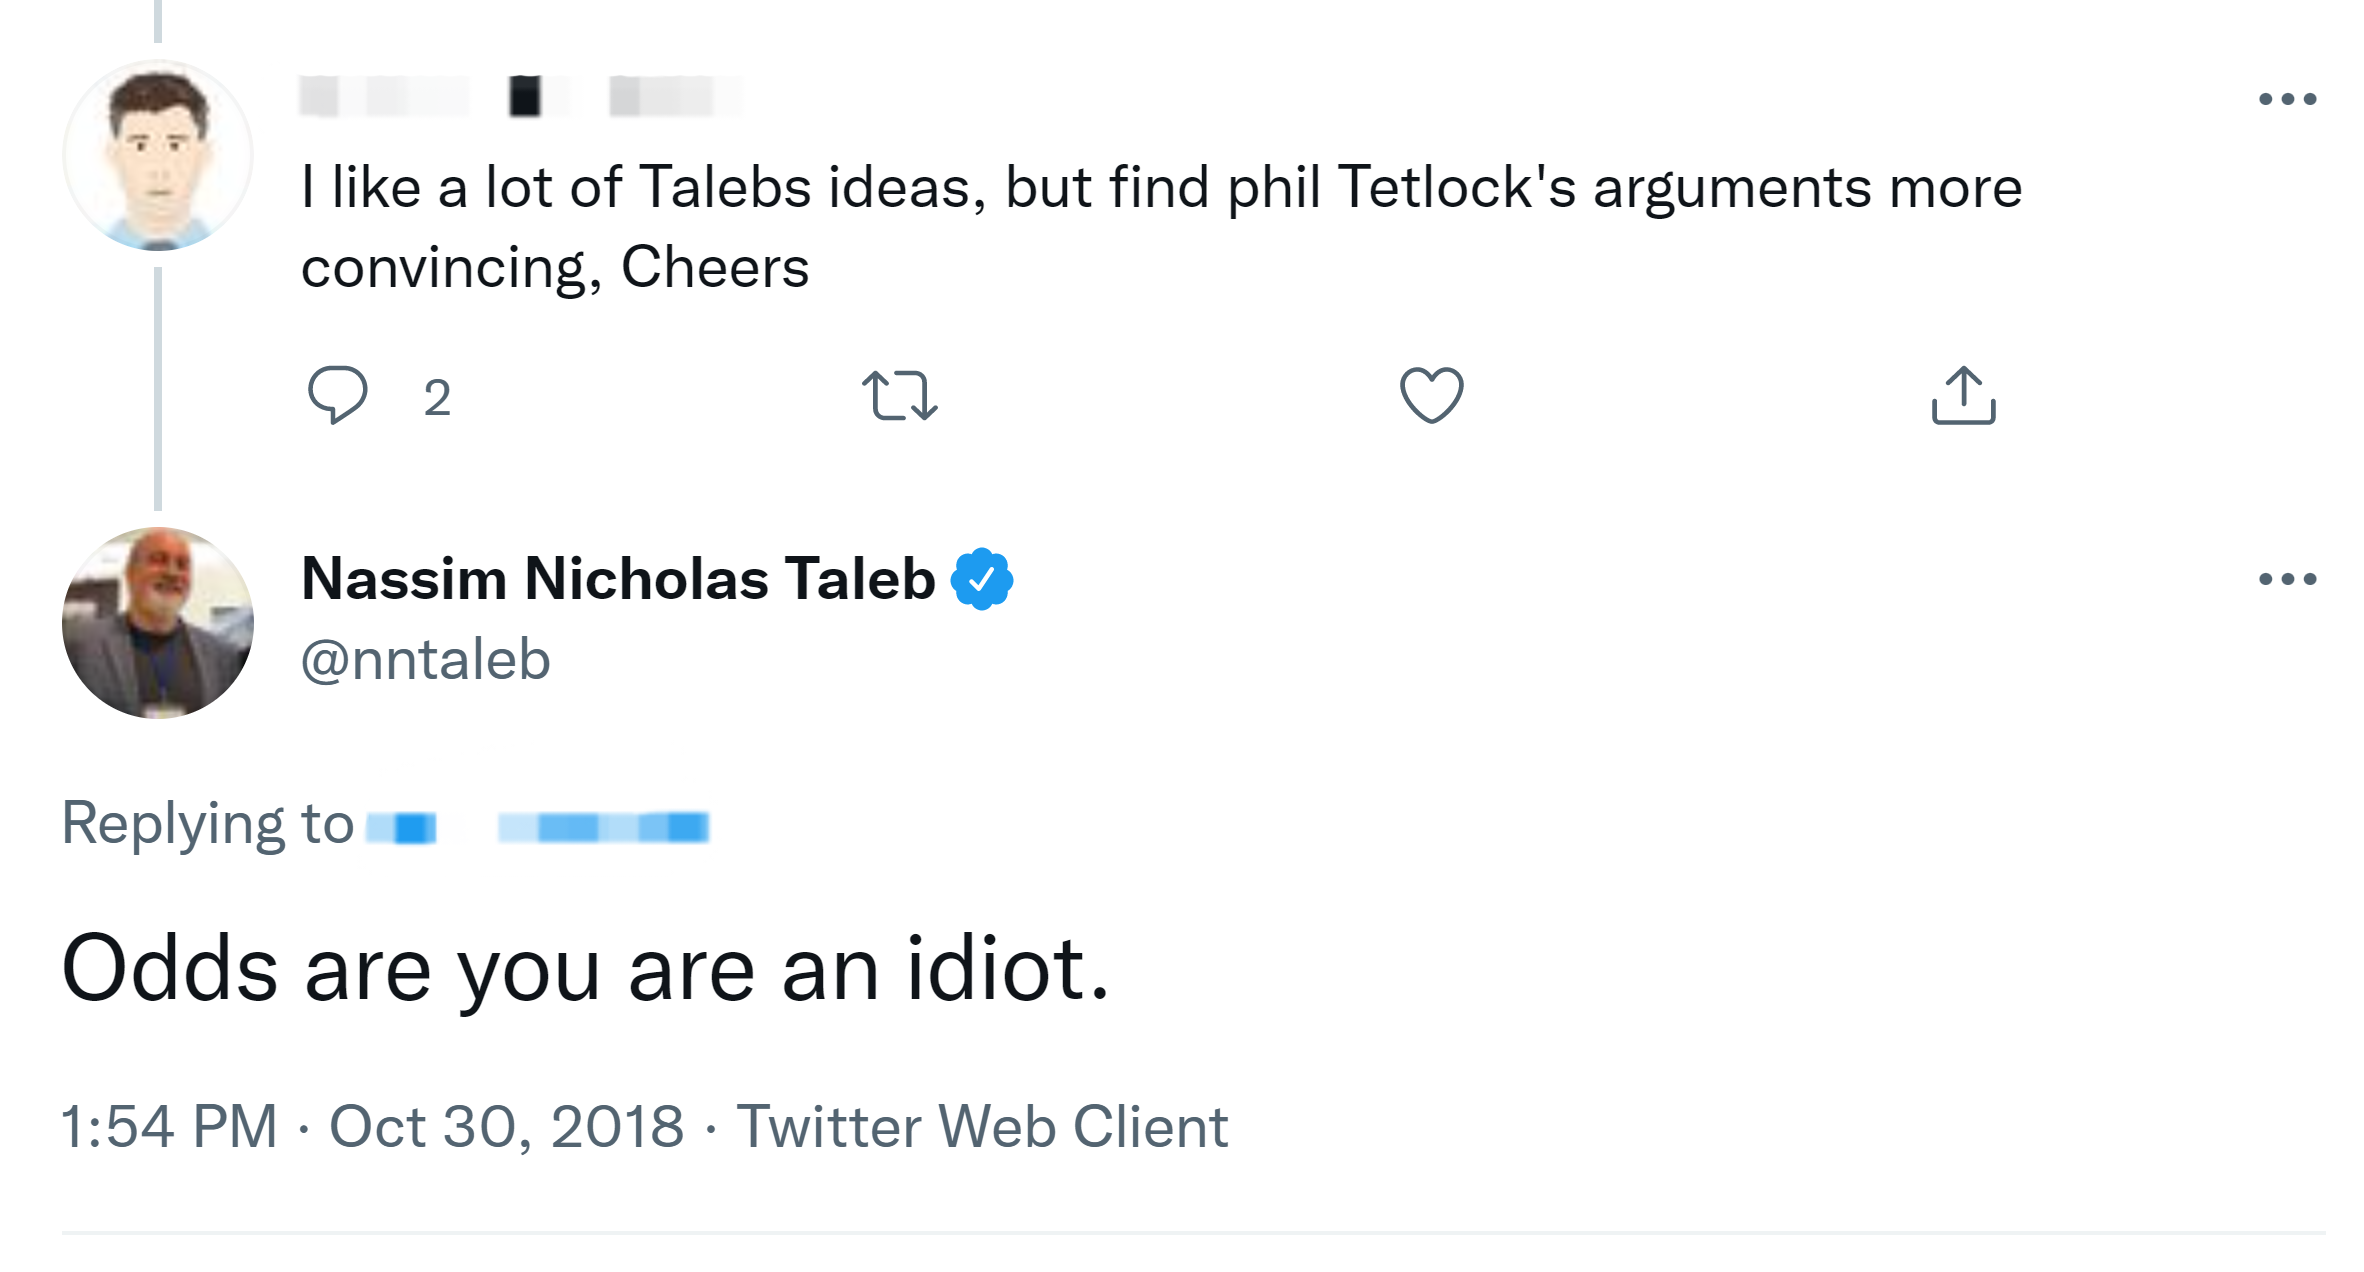2364x1272 pixels.
Task: Open the cartoon avatar of the first commenter
Action: tap(158, 155)
